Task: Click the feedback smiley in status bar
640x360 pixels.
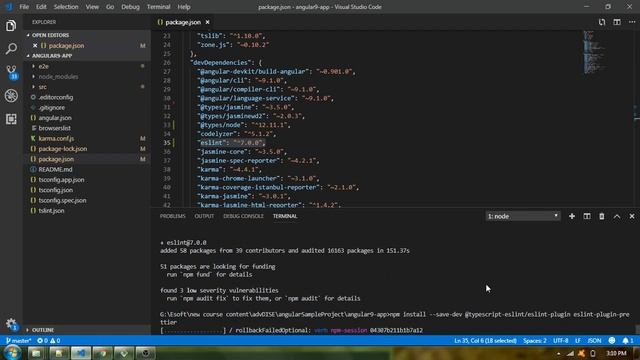Action: tap(611, 341)
